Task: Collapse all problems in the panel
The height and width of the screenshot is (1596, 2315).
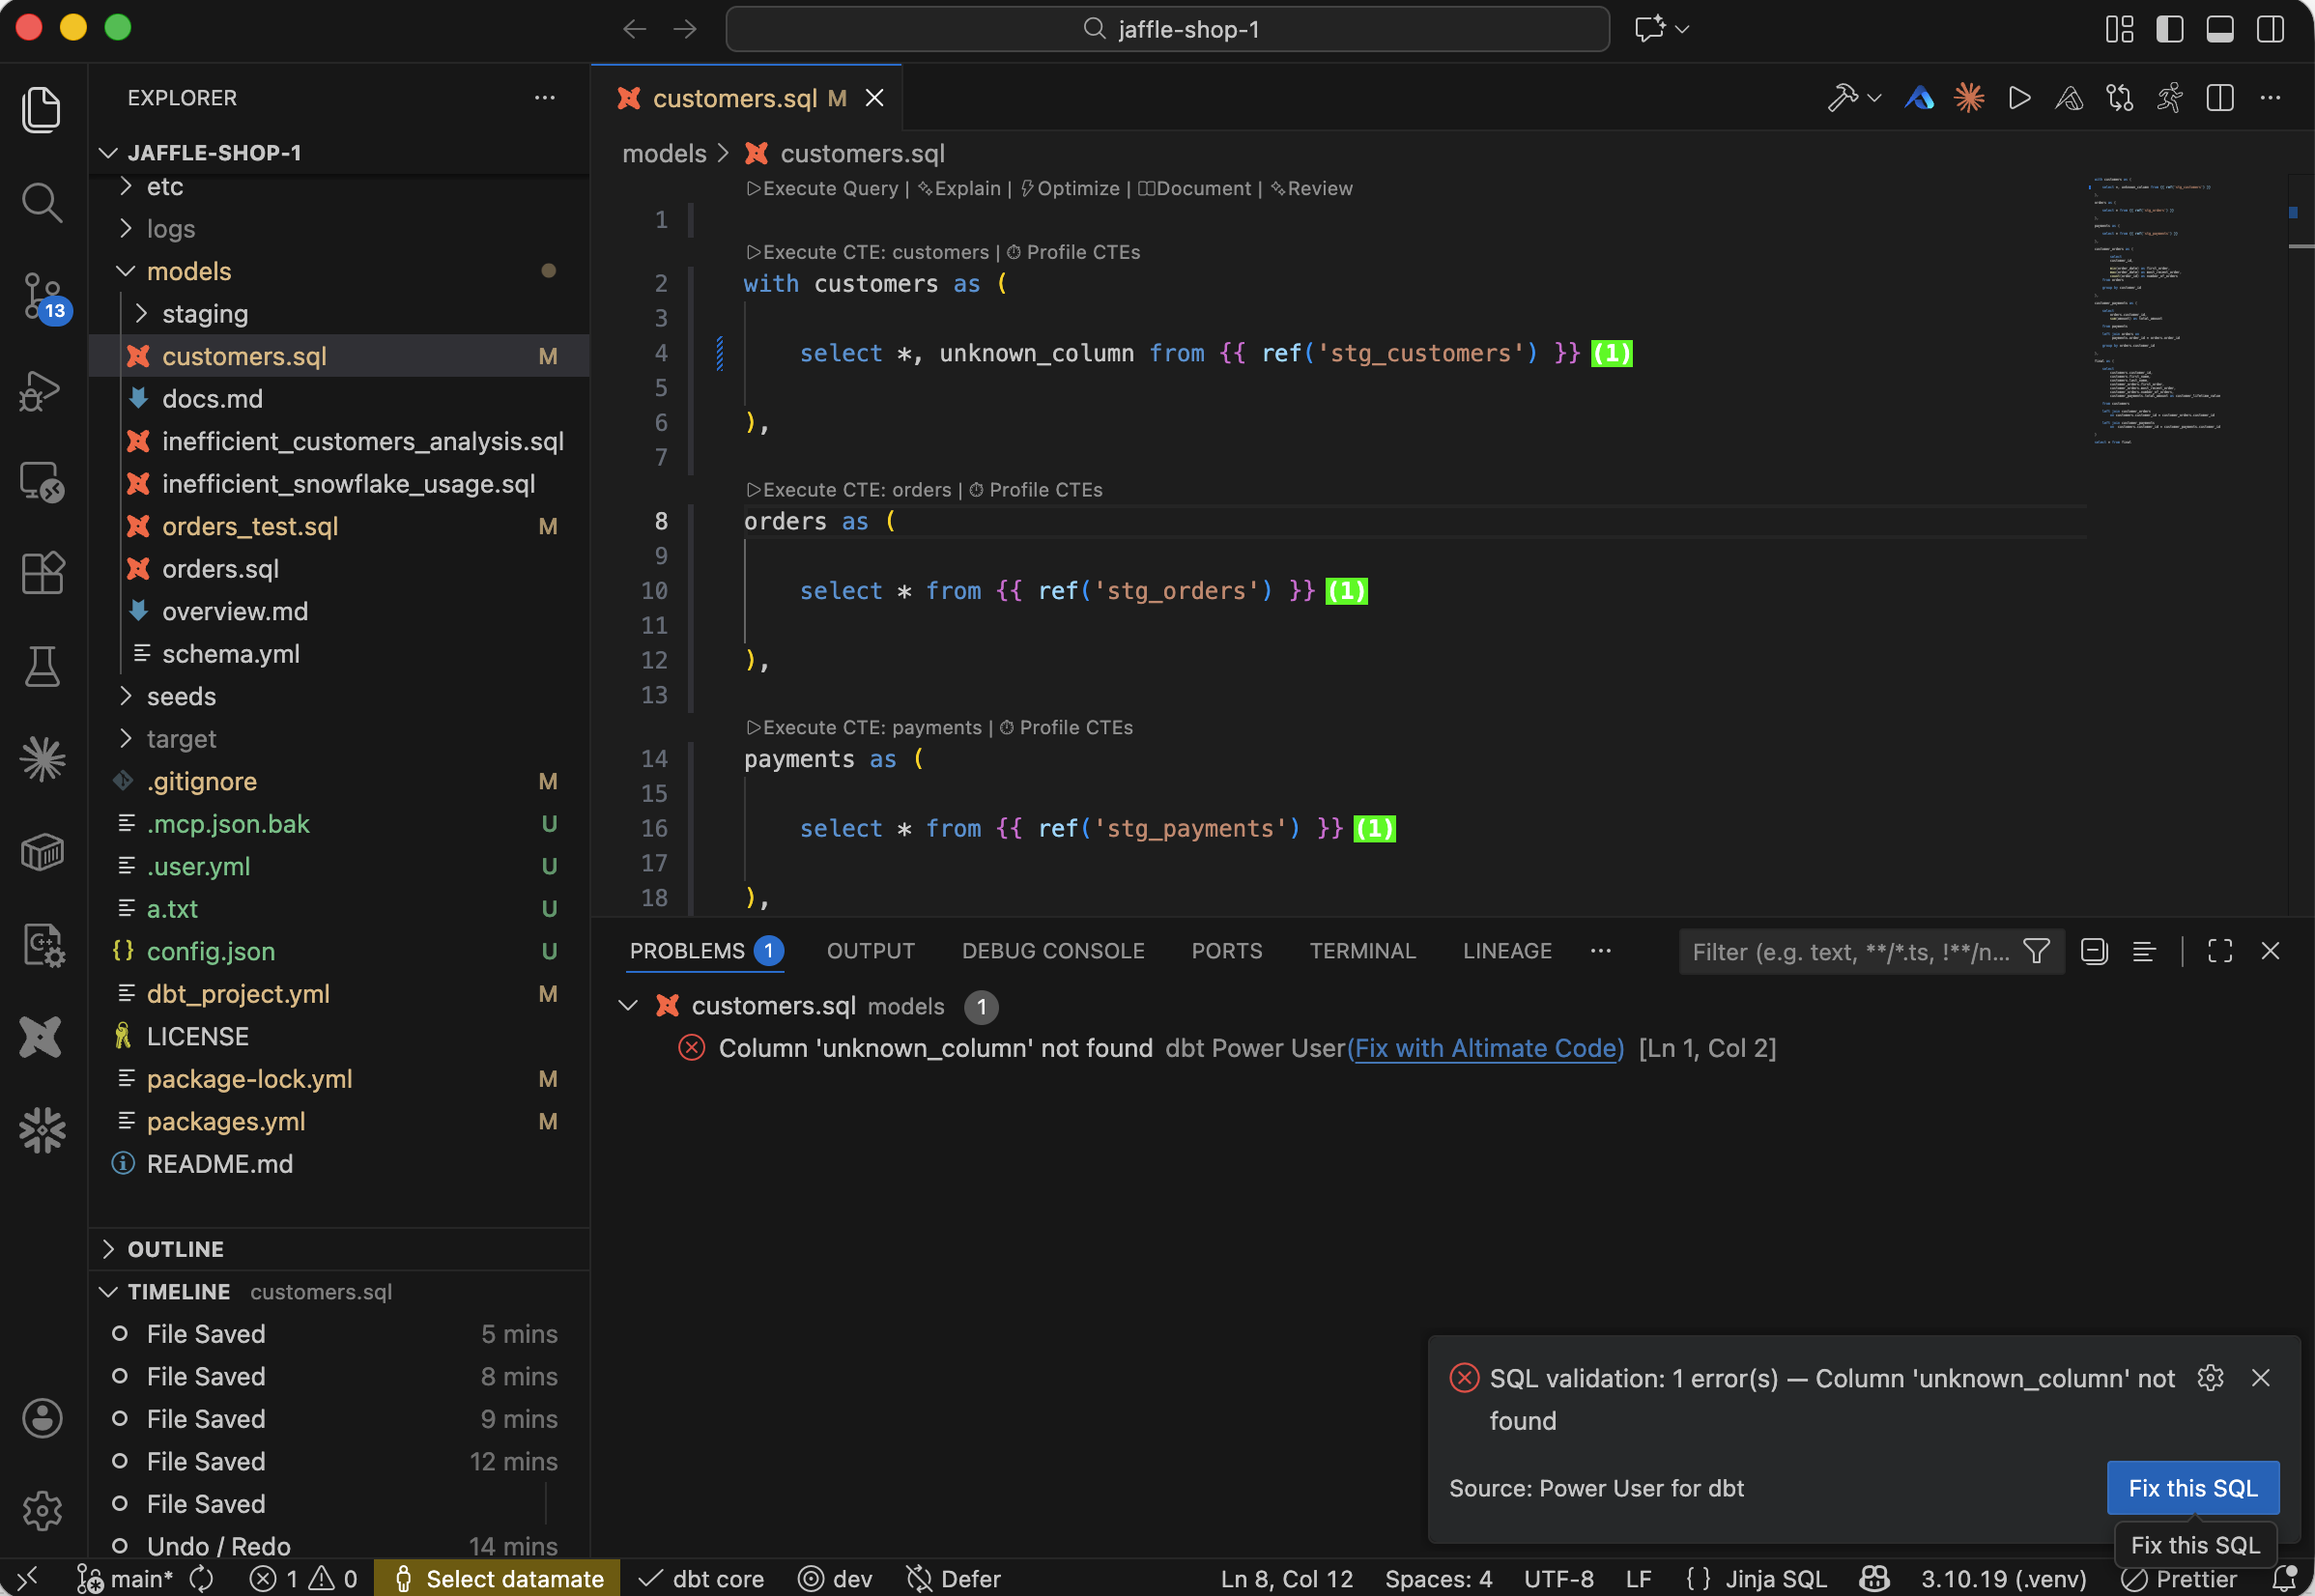Action: [2094, 951]
